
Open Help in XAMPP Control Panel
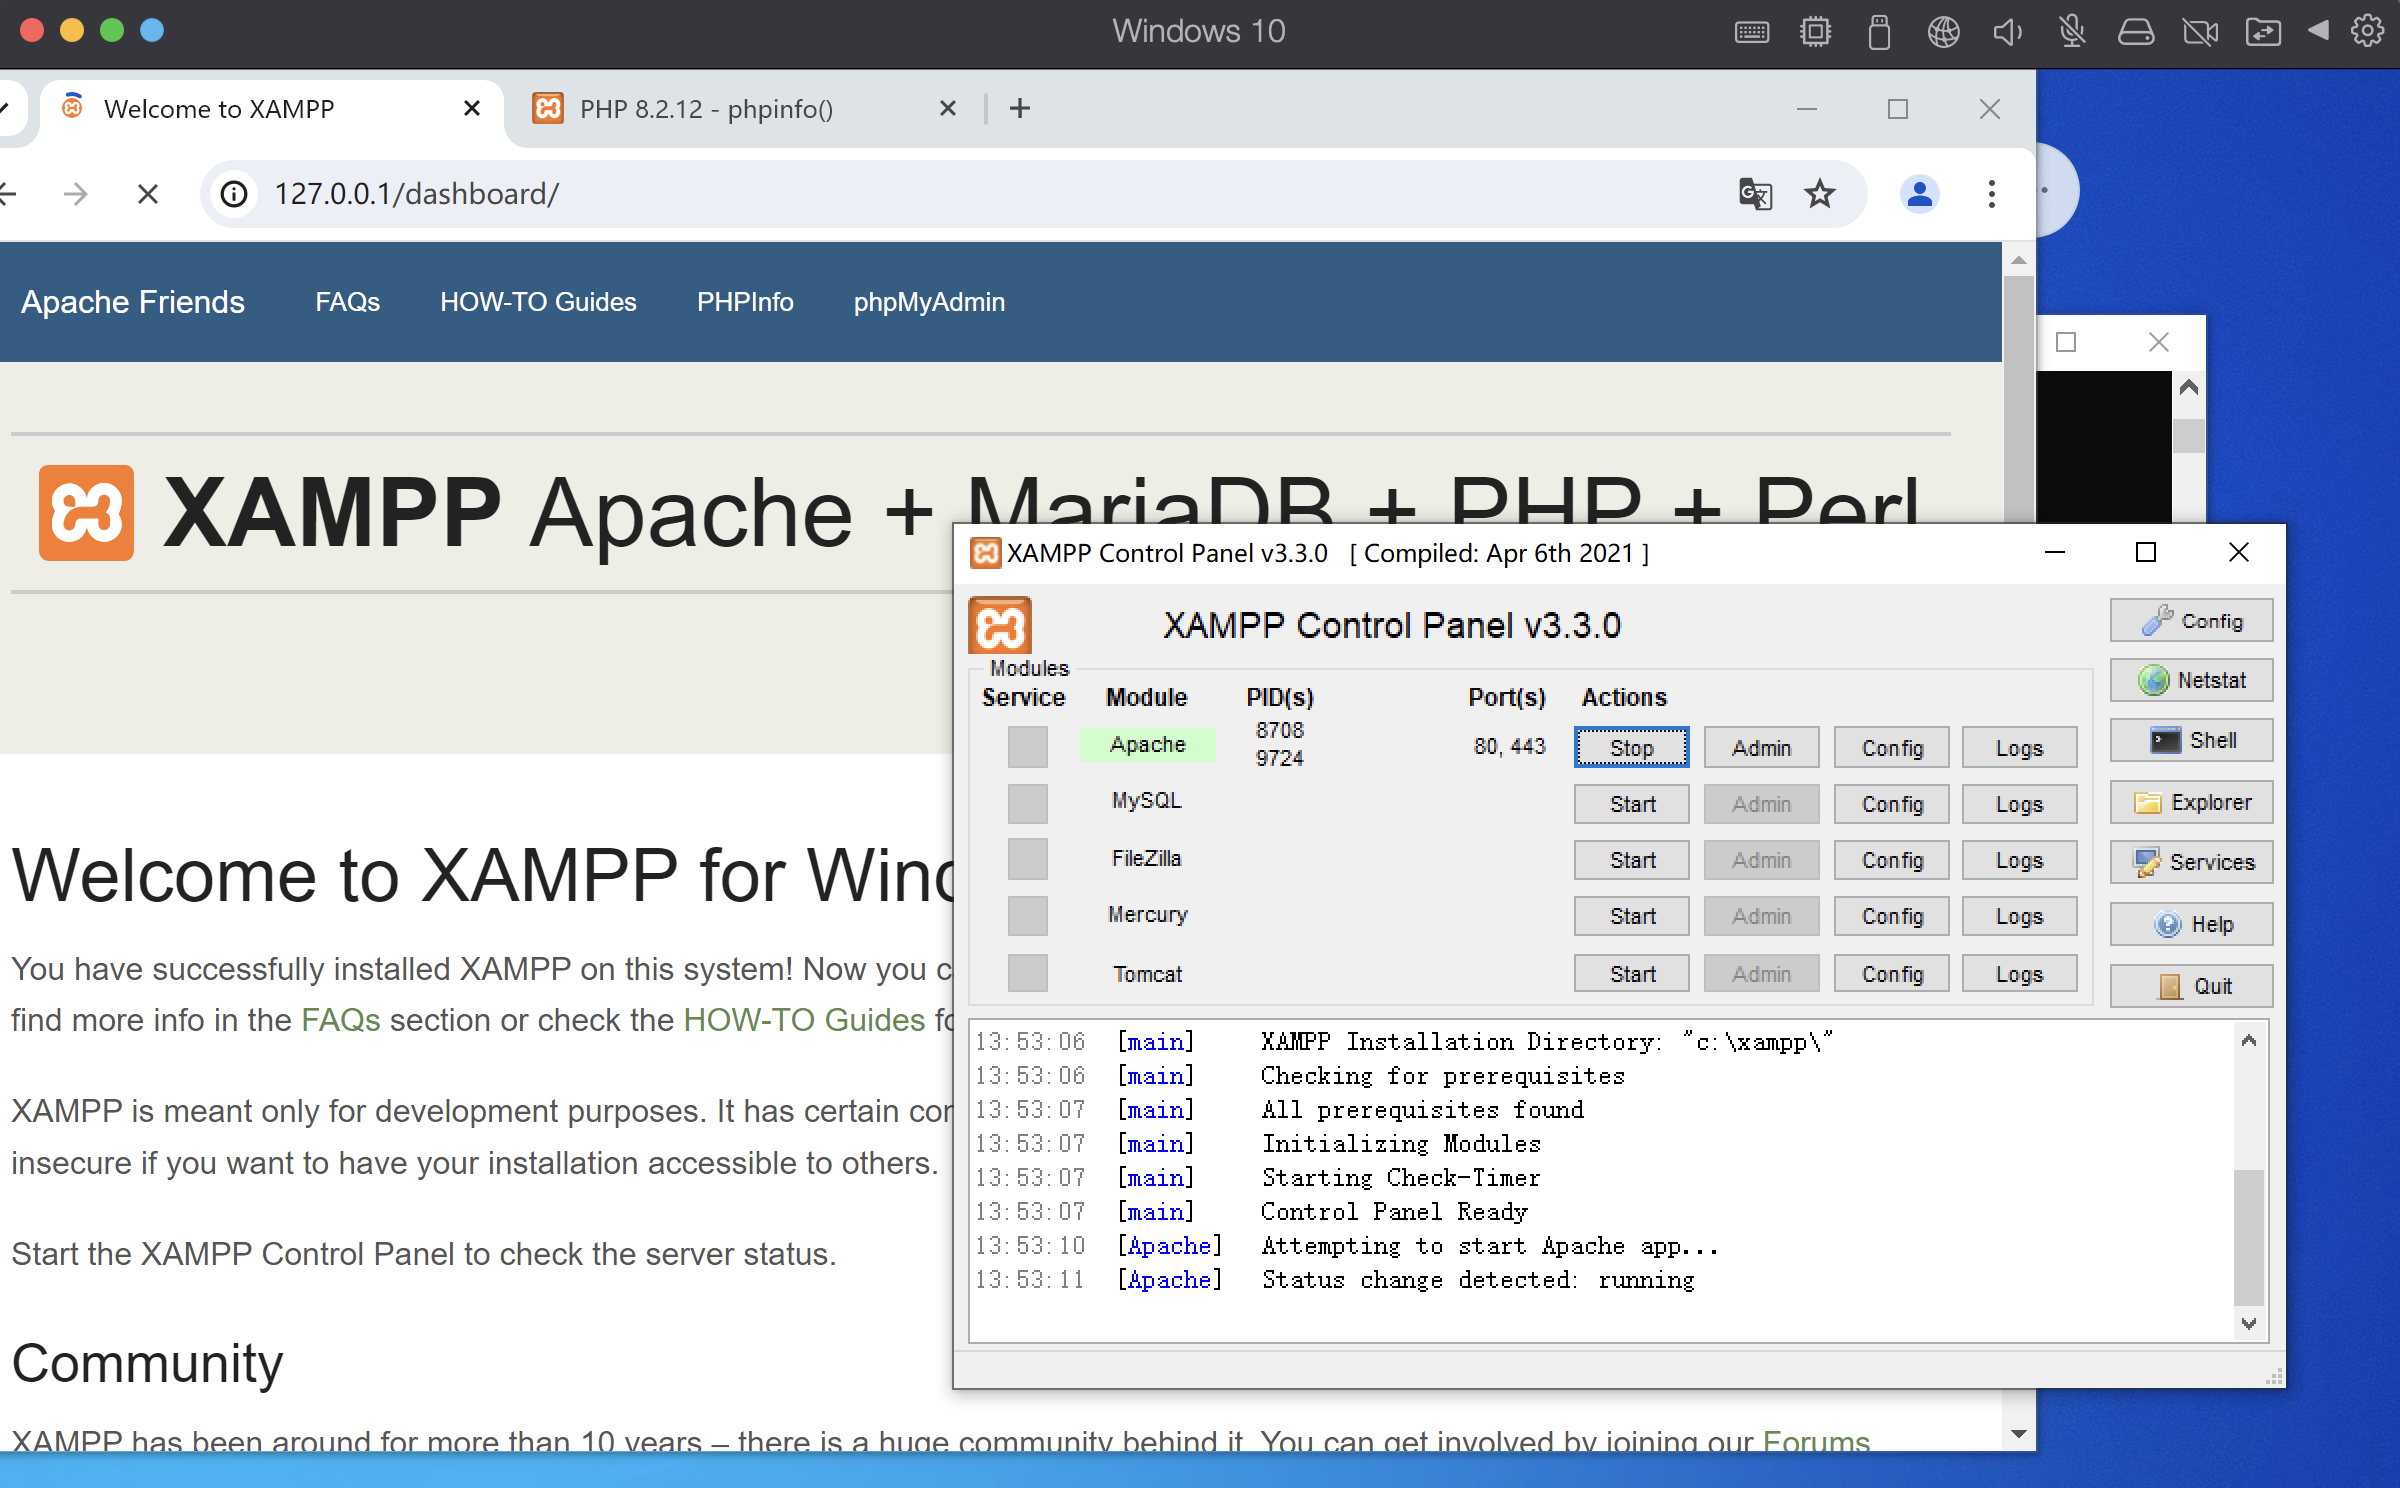[2191, 925]
